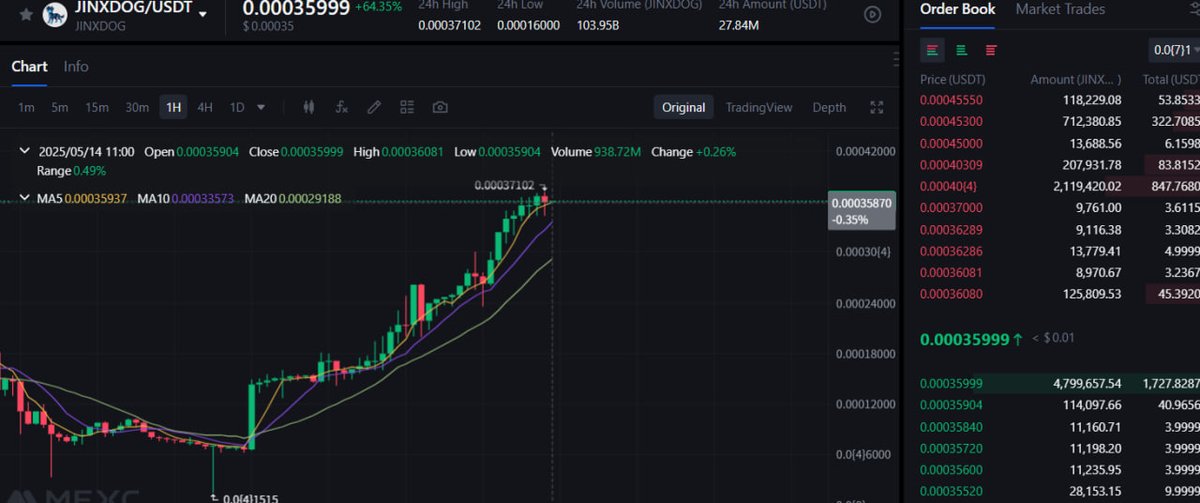Viewport: 1200px width, 503px height.
Task: Select bid price 0.00035600
Action: pyautogui.click(x=951, y=469)
